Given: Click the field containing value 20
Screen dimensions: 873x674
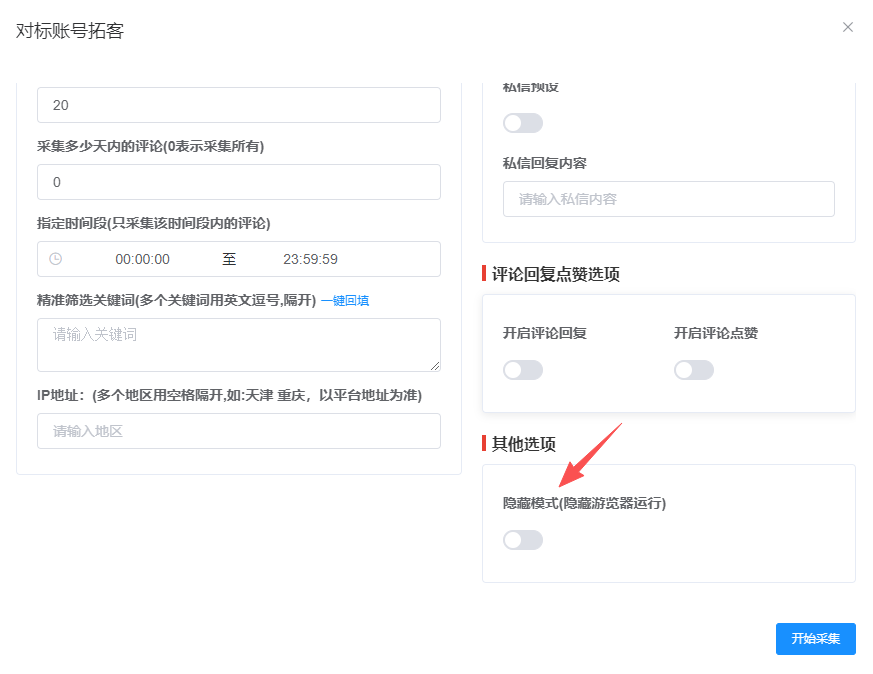Looking at the screenshot, I should [x=239, y=105].
